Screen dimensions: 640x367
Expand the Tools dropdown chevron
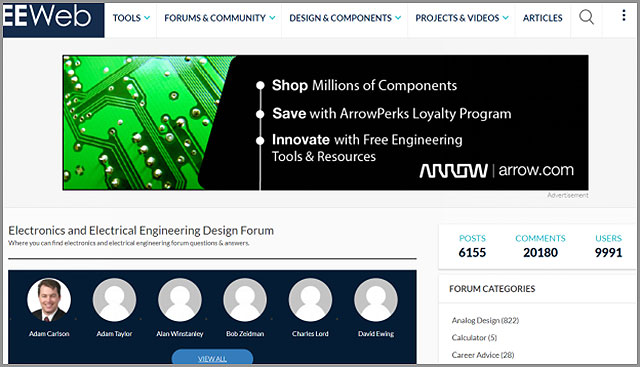(x=147, y=18)
